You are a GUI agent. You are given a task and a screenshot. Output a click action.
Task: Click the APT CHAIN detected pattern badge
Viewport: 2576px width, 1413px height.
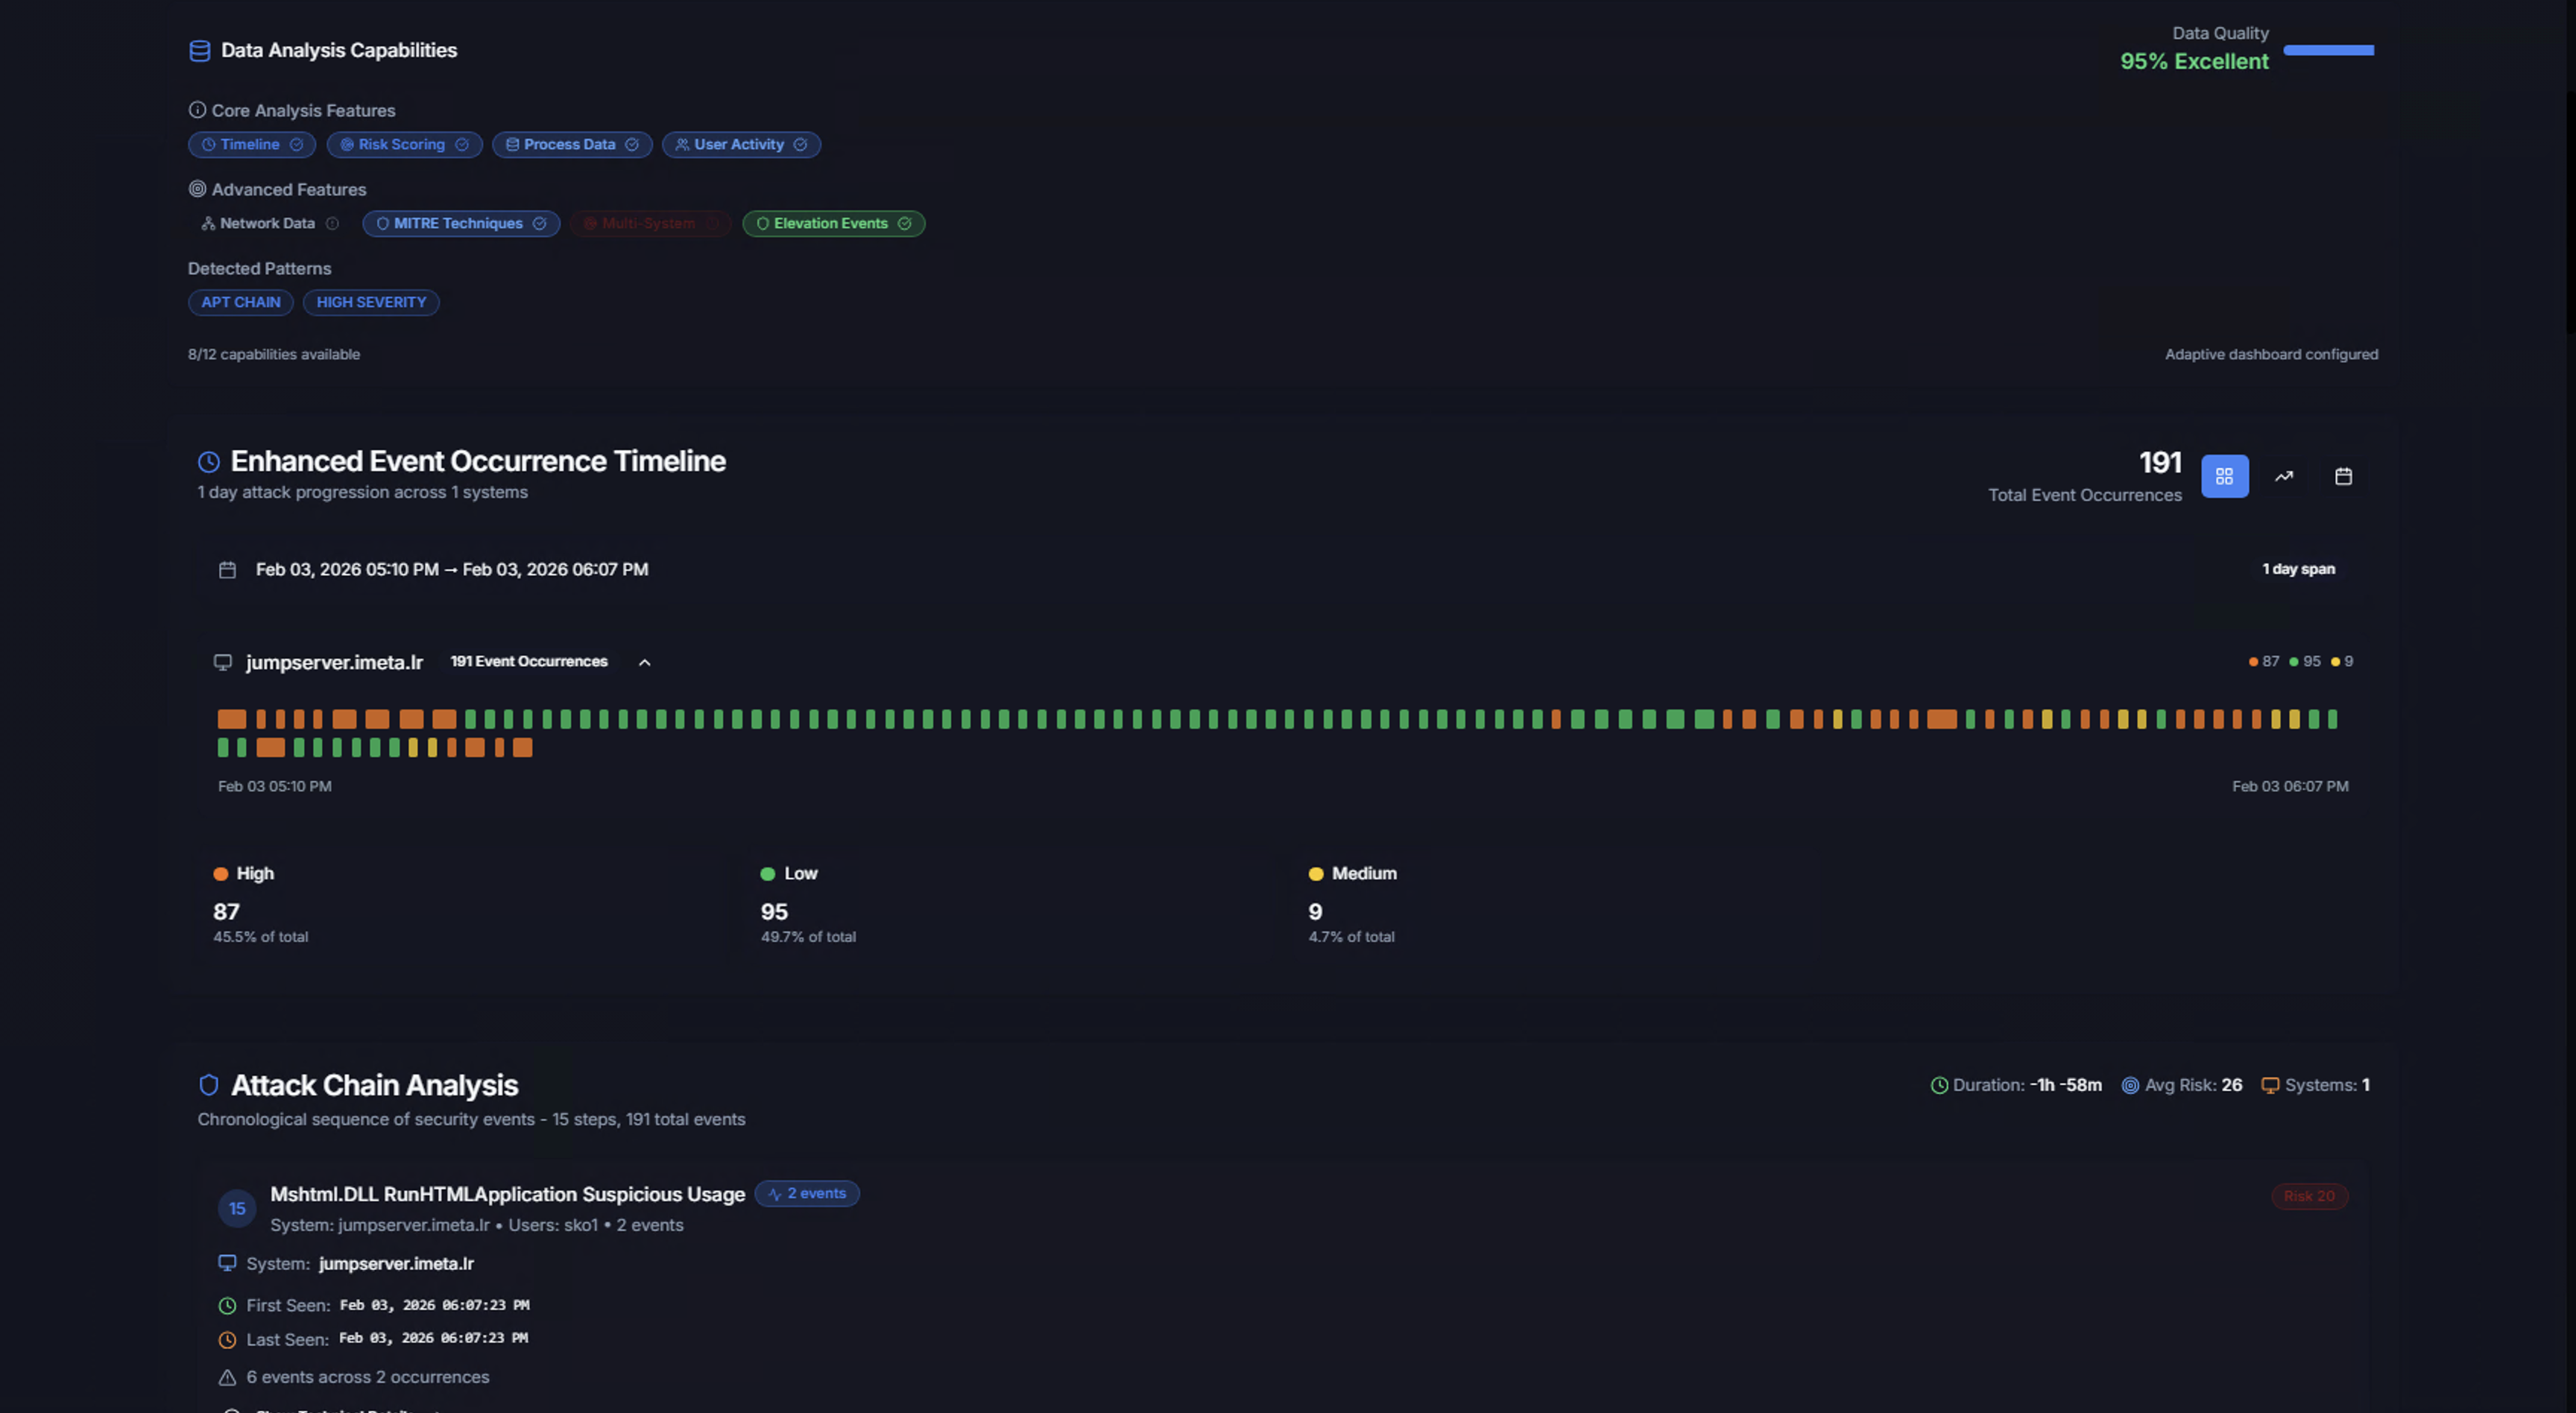[x=240, y=302]
